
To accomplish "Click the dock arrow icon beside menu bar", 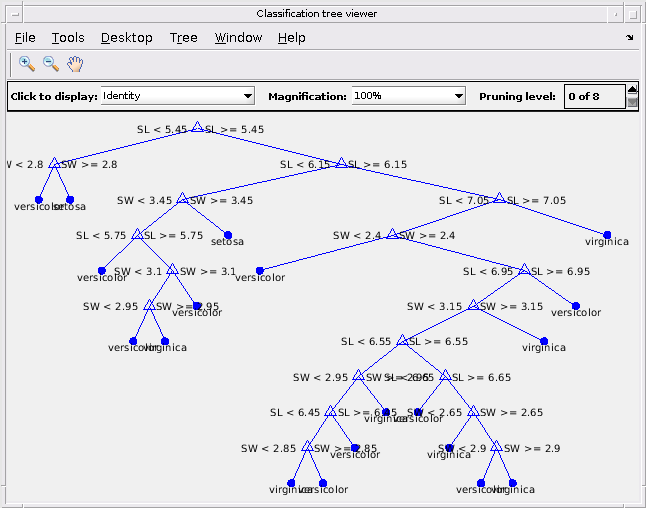I will coord(629,37).
